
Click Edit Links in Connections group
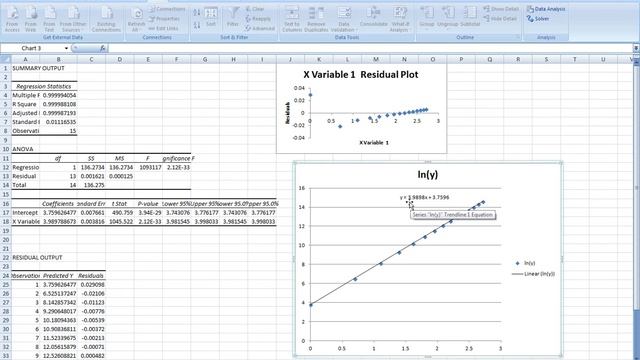click(x=164, y=29)
